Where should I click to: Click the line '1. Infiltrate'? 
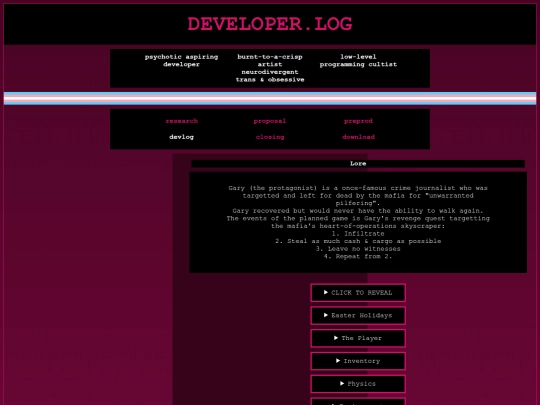point(358,233)
